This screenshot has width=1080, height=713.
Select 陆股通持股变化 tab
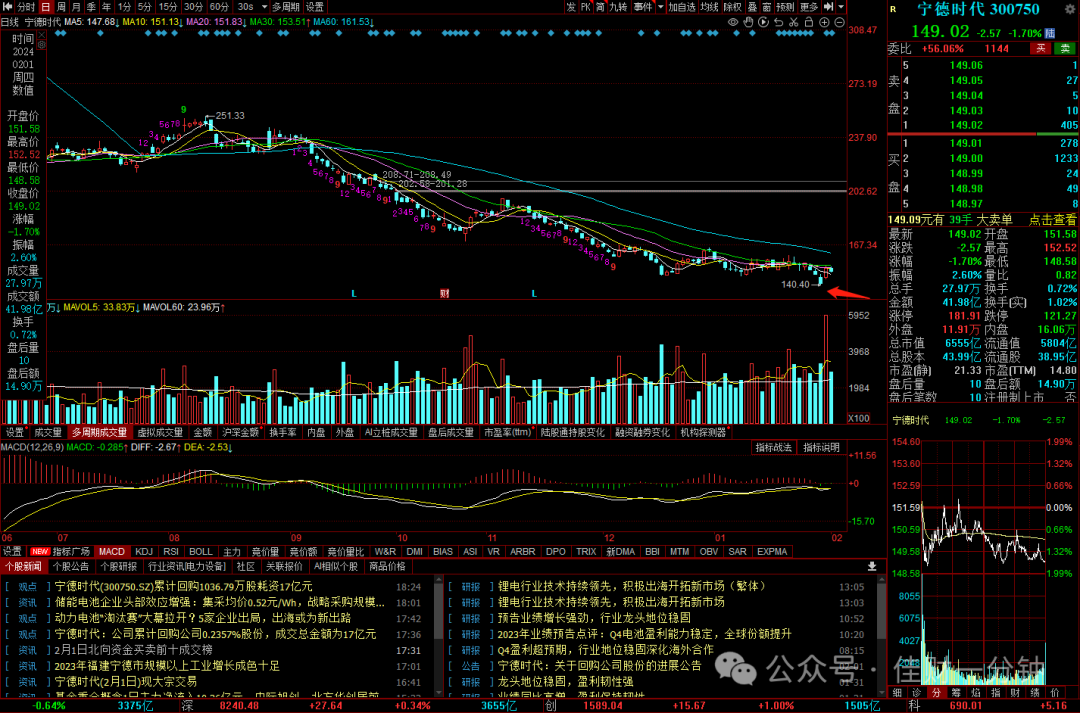pos(572,433)
